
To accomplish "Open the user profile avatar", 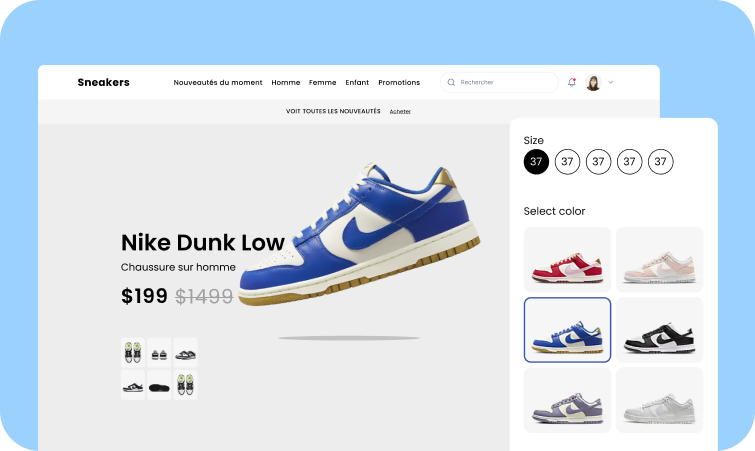I will click(x=593, y=82).
